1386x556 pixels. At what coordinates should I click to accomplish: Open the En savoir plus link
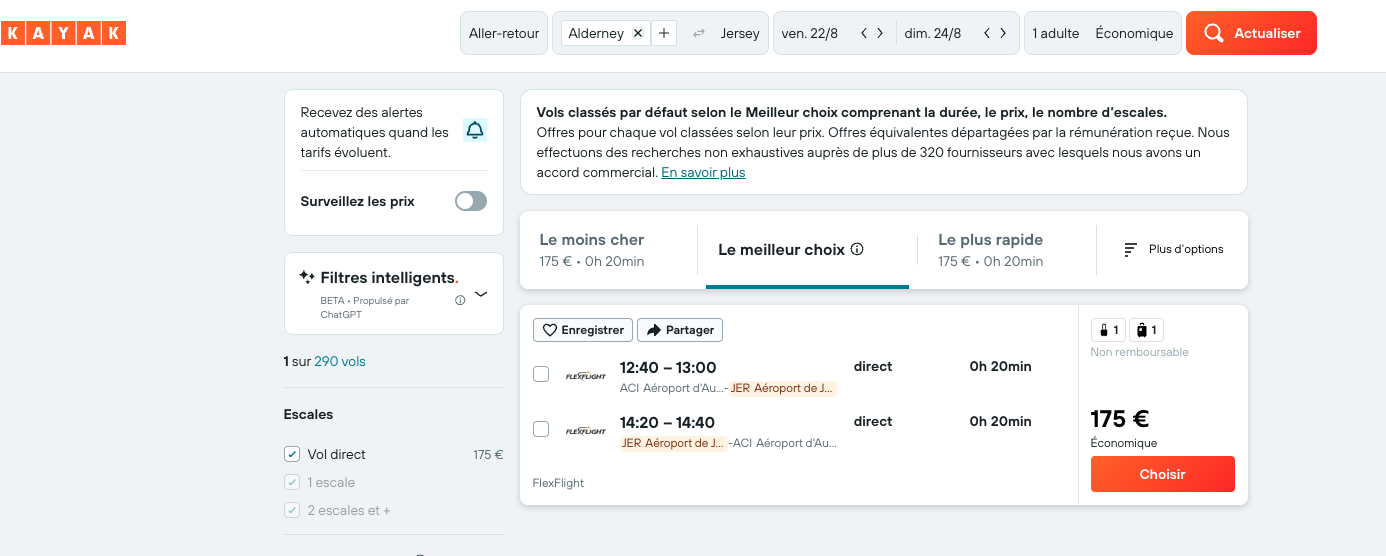coord(703,172)
